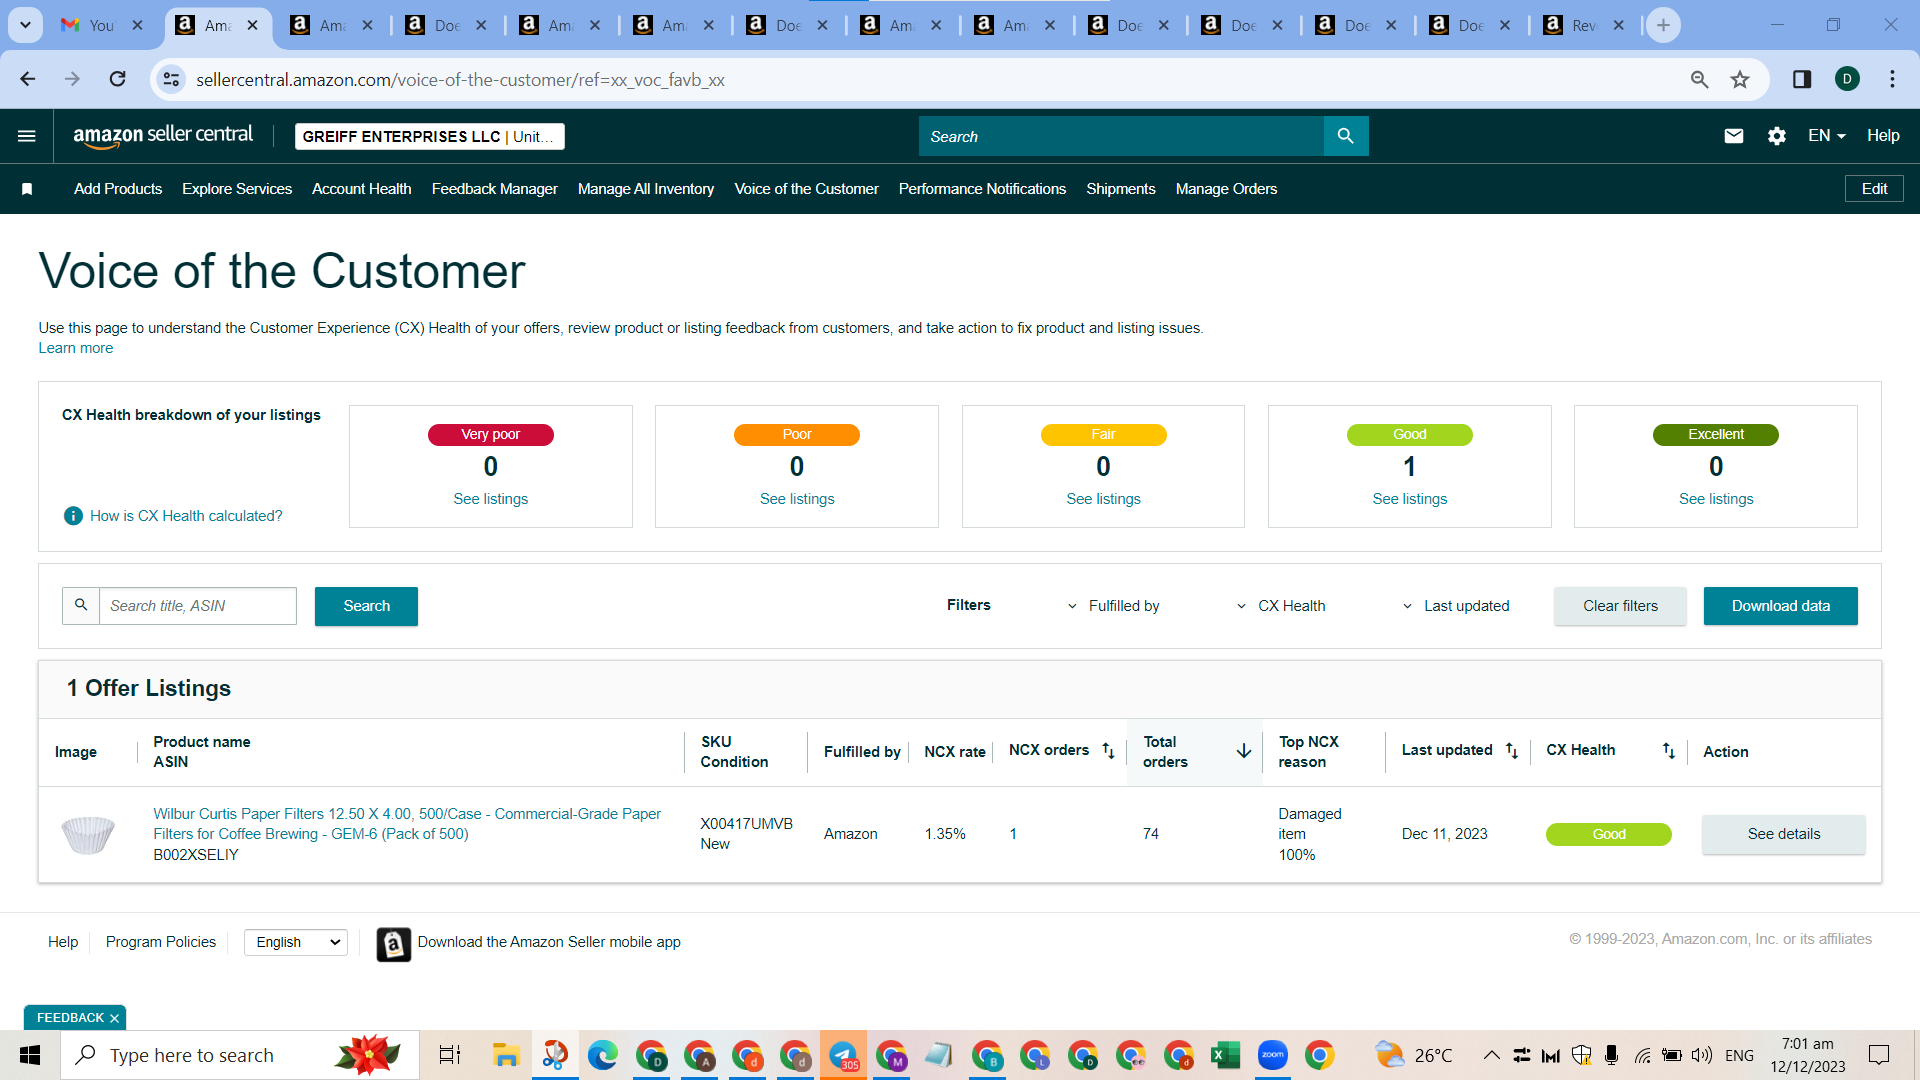This screenshot has height=1080, width=1920.
Task: View site information icon in address bar
Action: 172,79
